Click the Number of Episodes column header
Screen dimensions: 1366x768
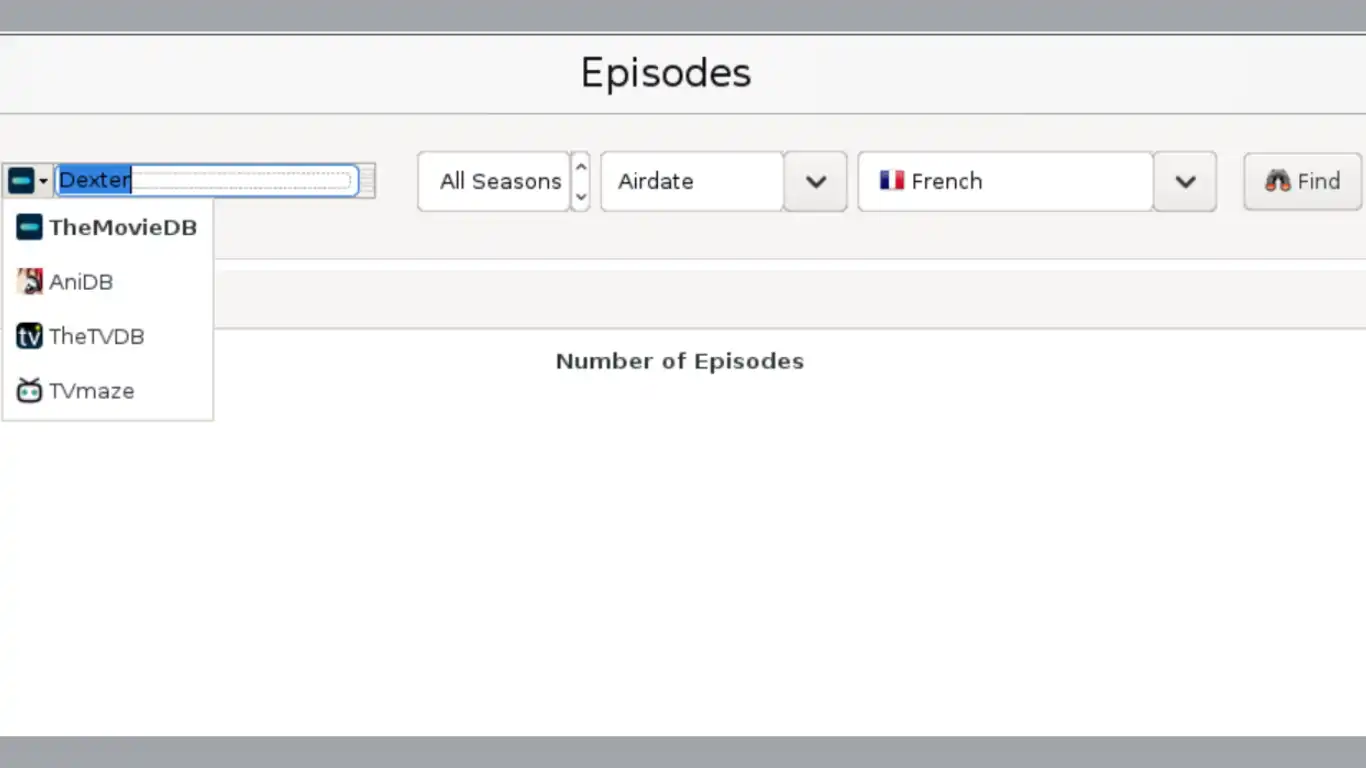[x=679, y=361]
